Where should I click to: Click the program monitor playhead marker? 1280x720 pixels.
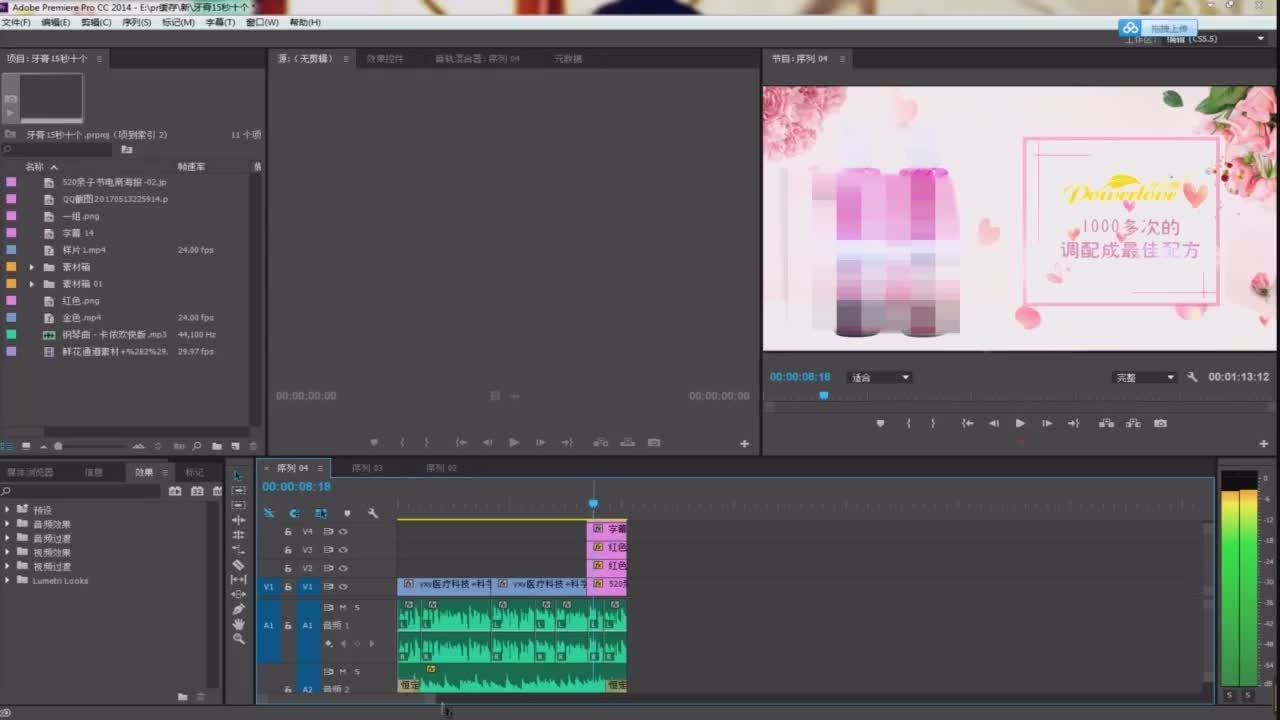(824, 395)
